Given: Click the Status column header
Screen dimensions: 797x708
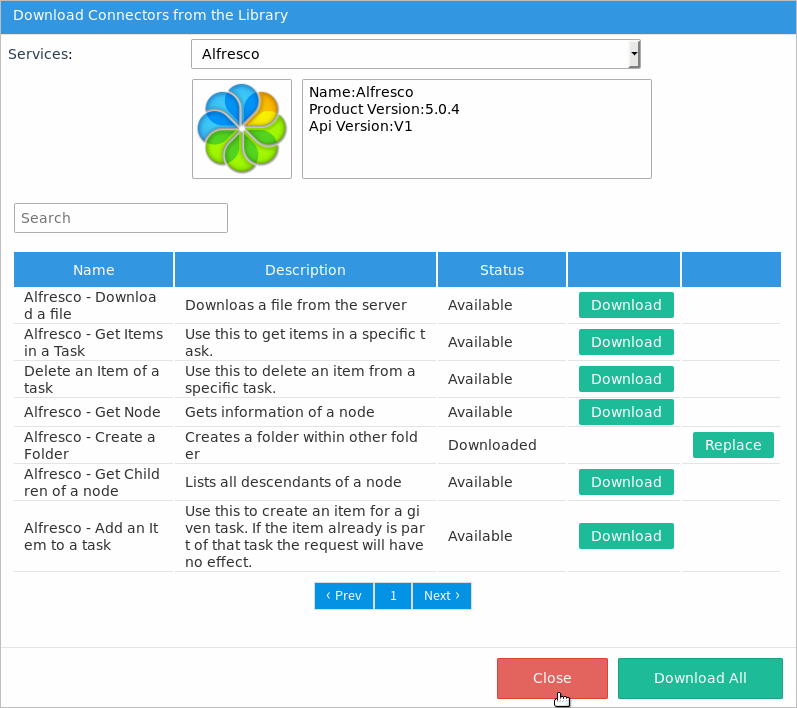Looking at the screenshot, I should 502,270.
